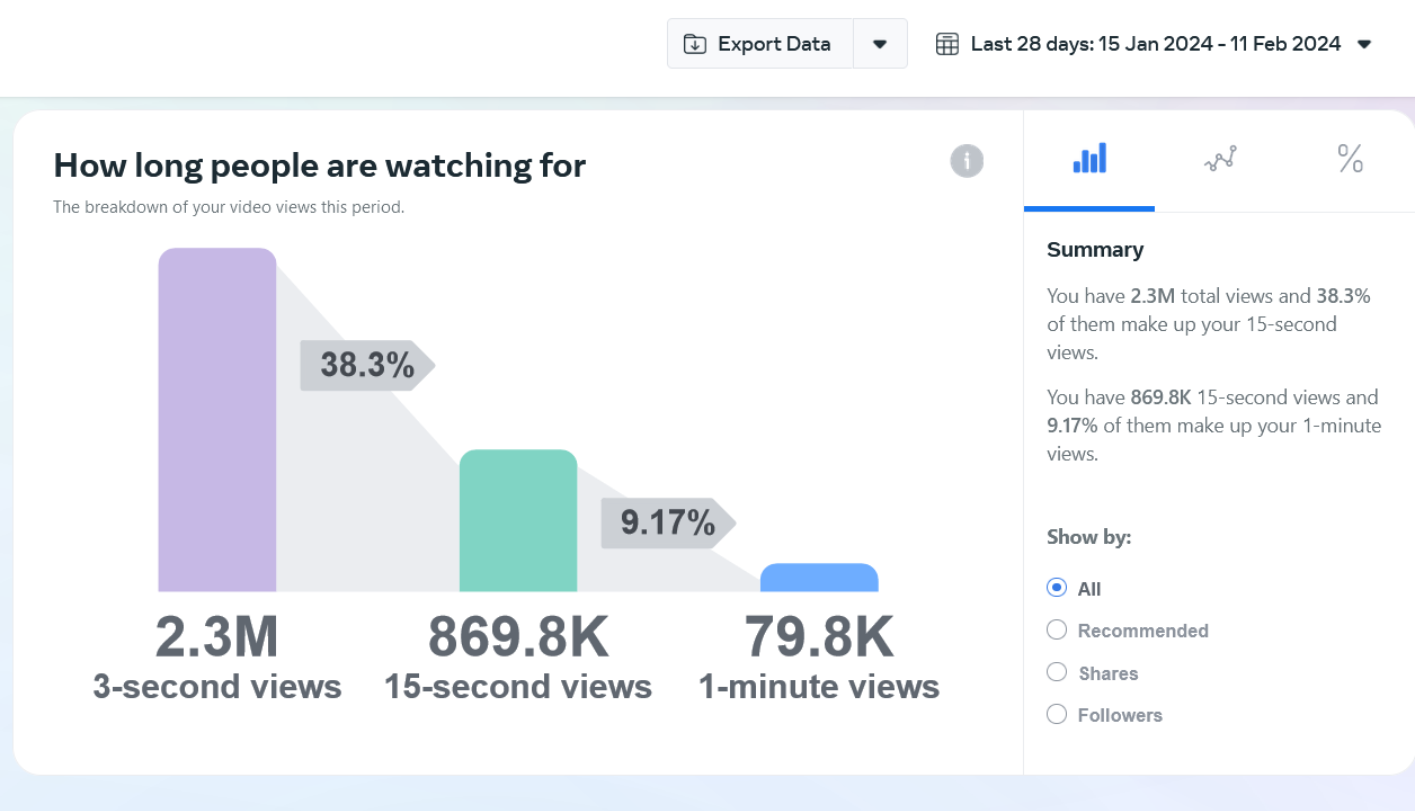Open the Export Data dropdown arrow
Viewport: 1415px width, 811px height.
pyautogui.click(x=880, y=44)
